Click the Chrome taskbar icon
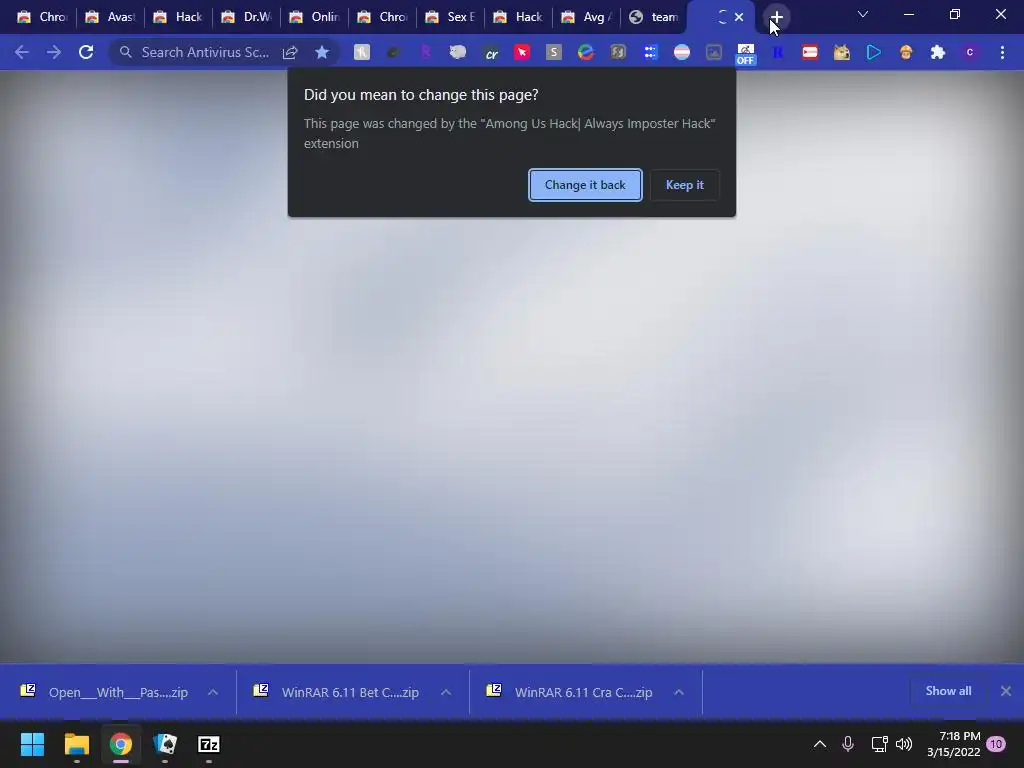 pos(121,744)
